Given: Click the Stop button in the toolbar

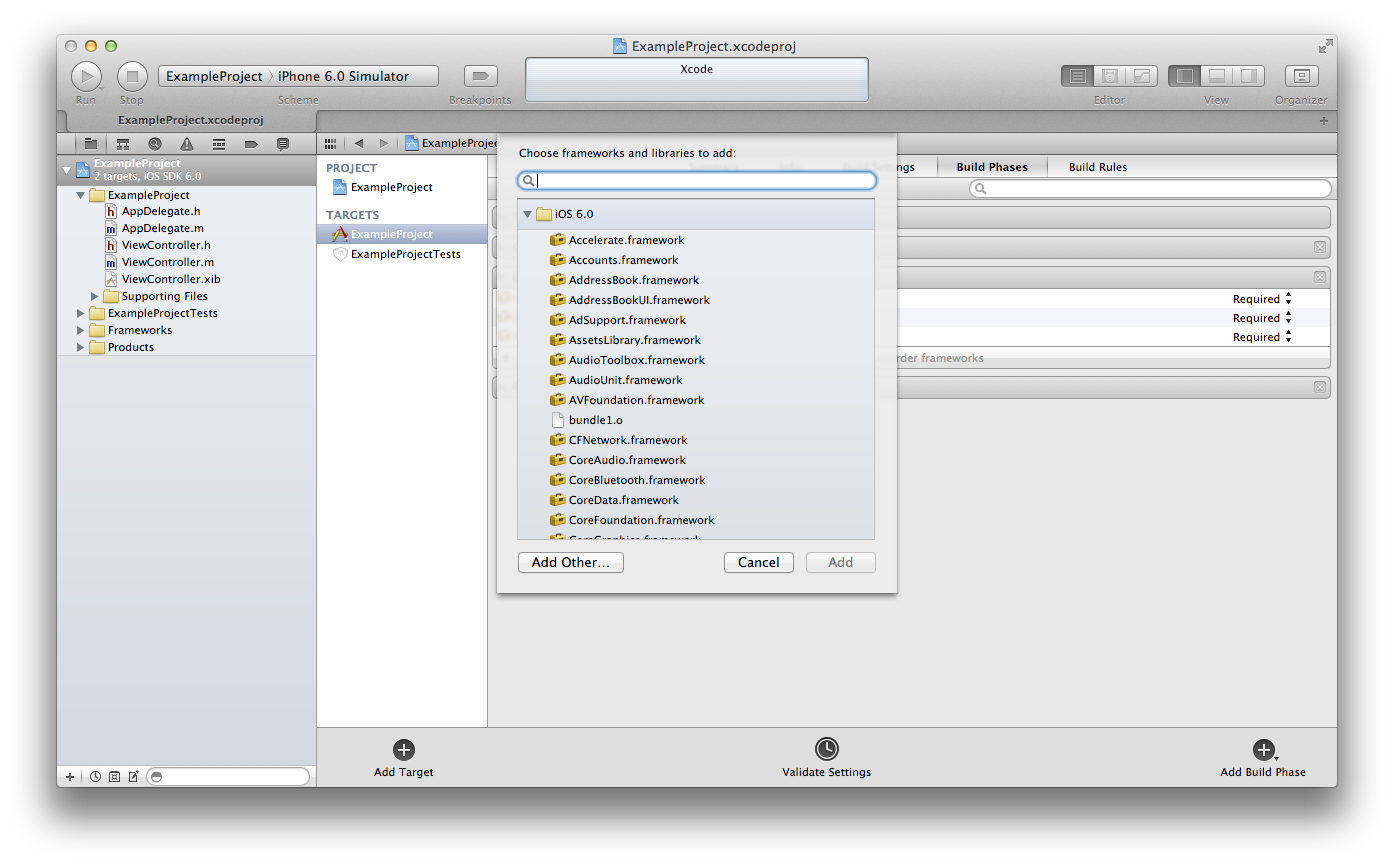Looking at the screenshot, I should [x=132, y=76].
